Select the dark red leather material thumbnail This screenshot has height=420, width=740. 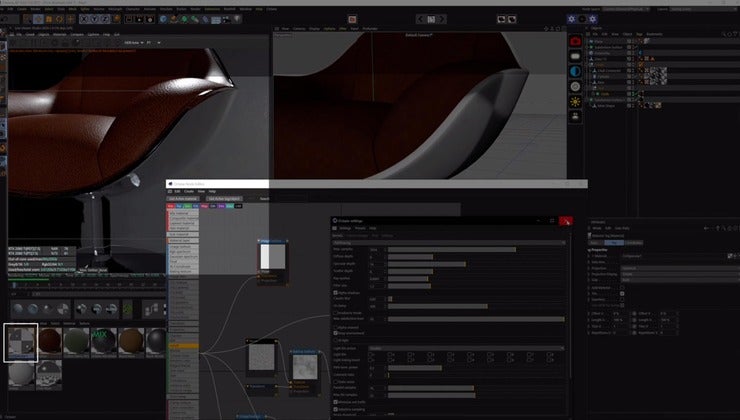[x=50, y=341]
